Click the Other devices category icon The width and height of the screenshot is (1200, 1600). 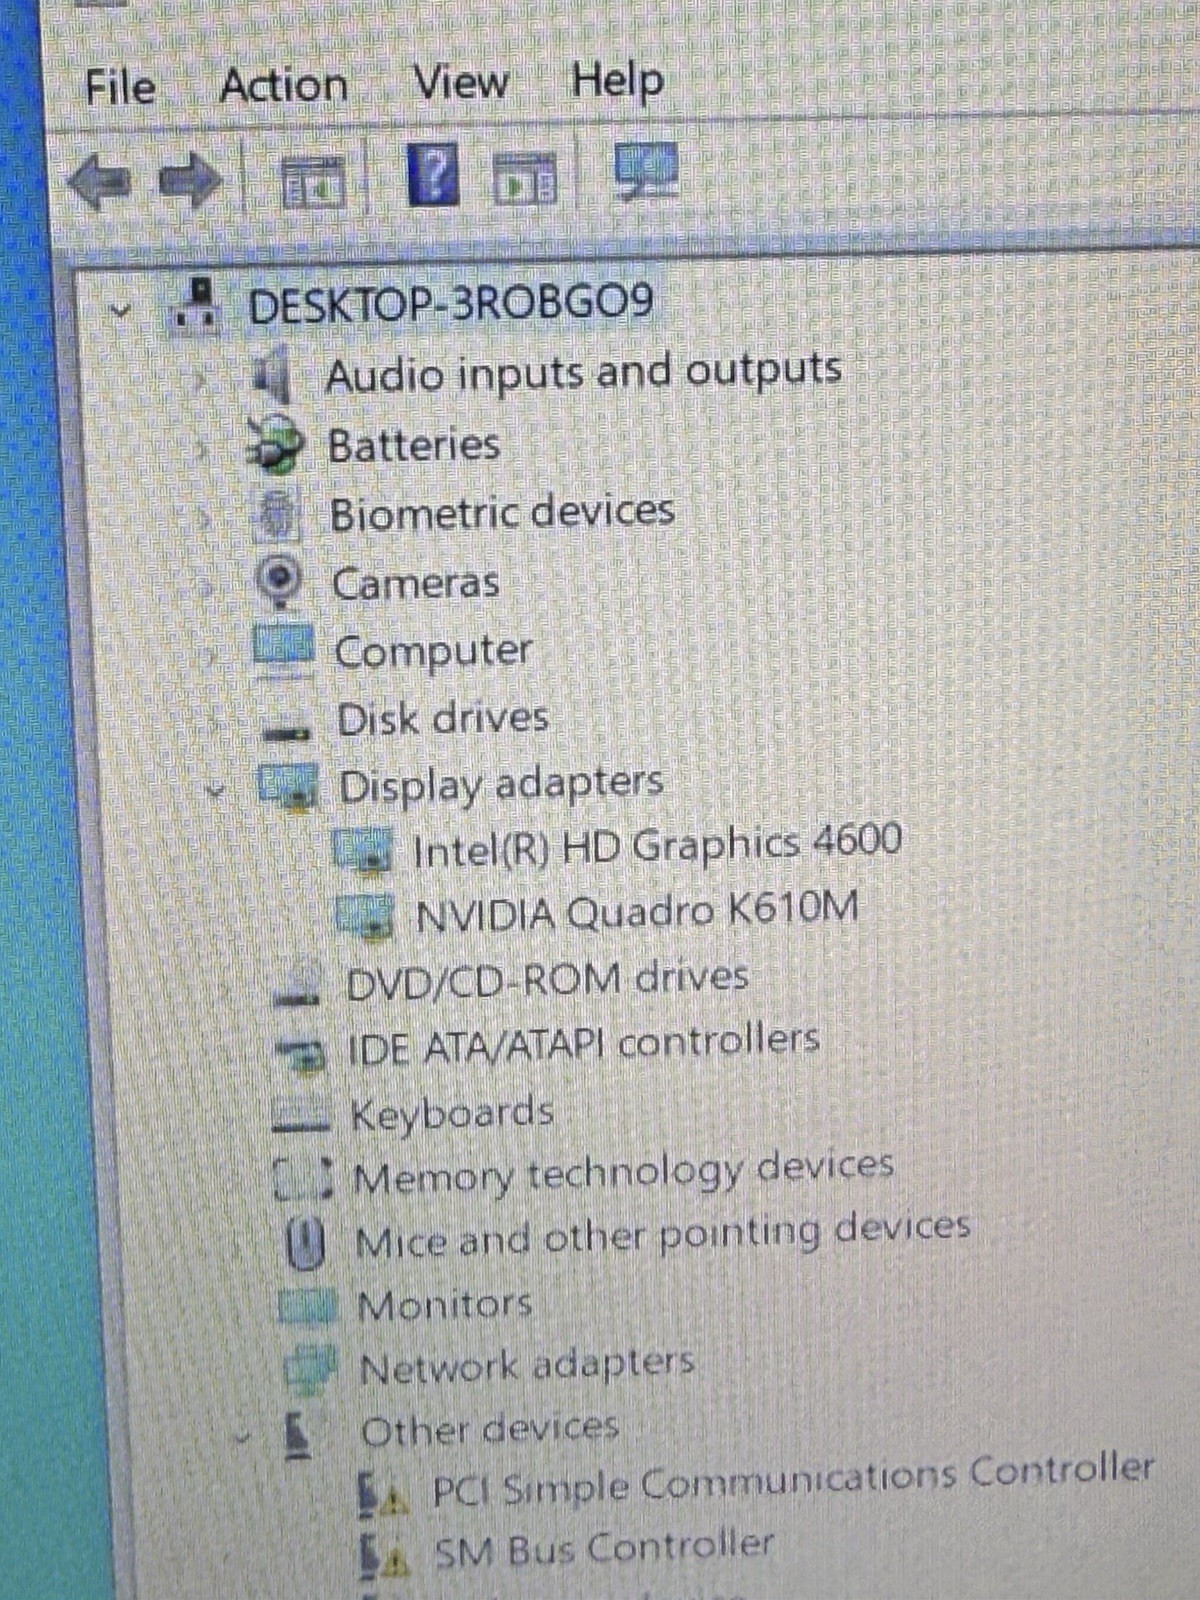point(299,1436)
